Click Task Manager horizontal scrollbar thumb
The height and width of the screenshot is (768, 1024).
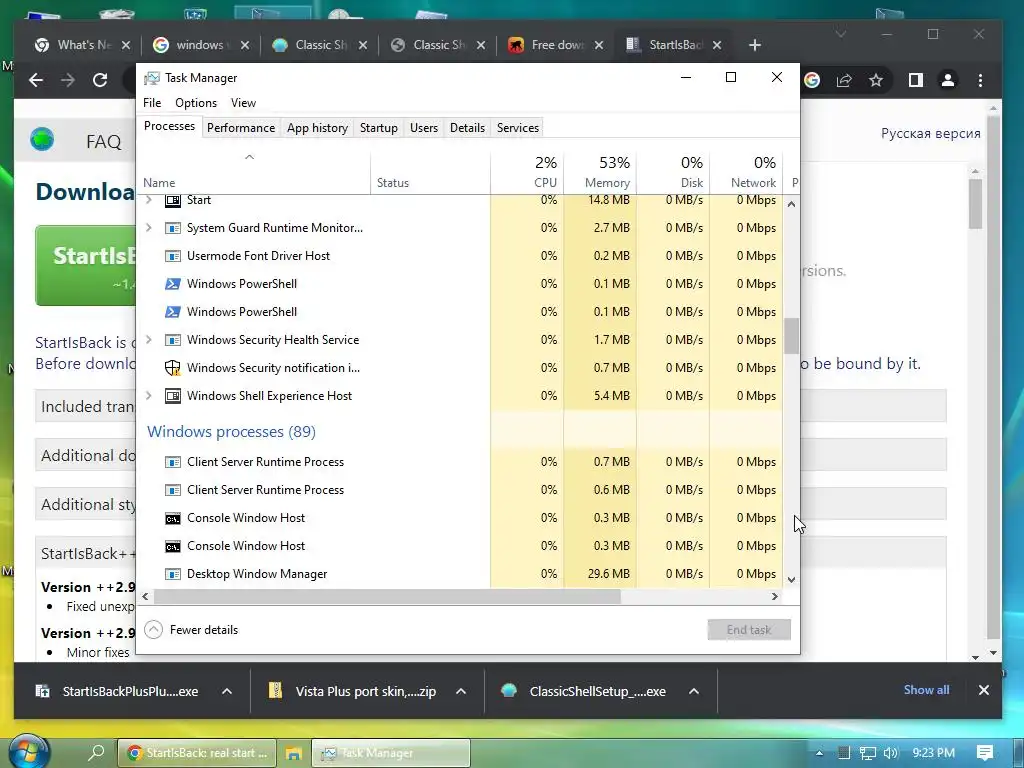click(x=387, y=596)
